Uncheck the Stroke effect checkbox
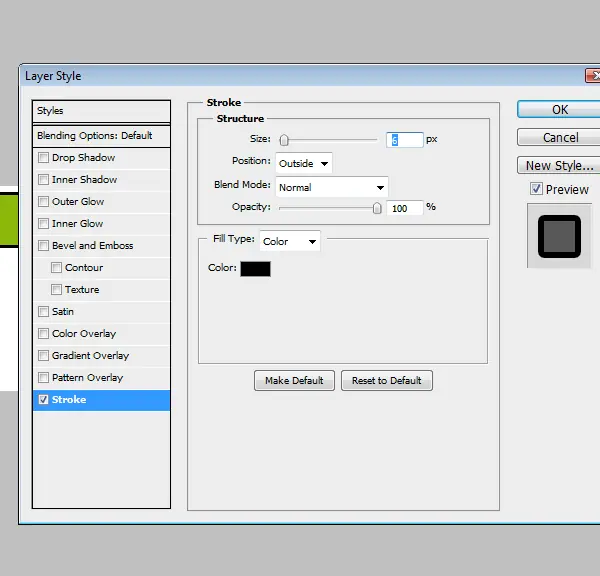Screen dimensions: 600x576 point(43,400)
